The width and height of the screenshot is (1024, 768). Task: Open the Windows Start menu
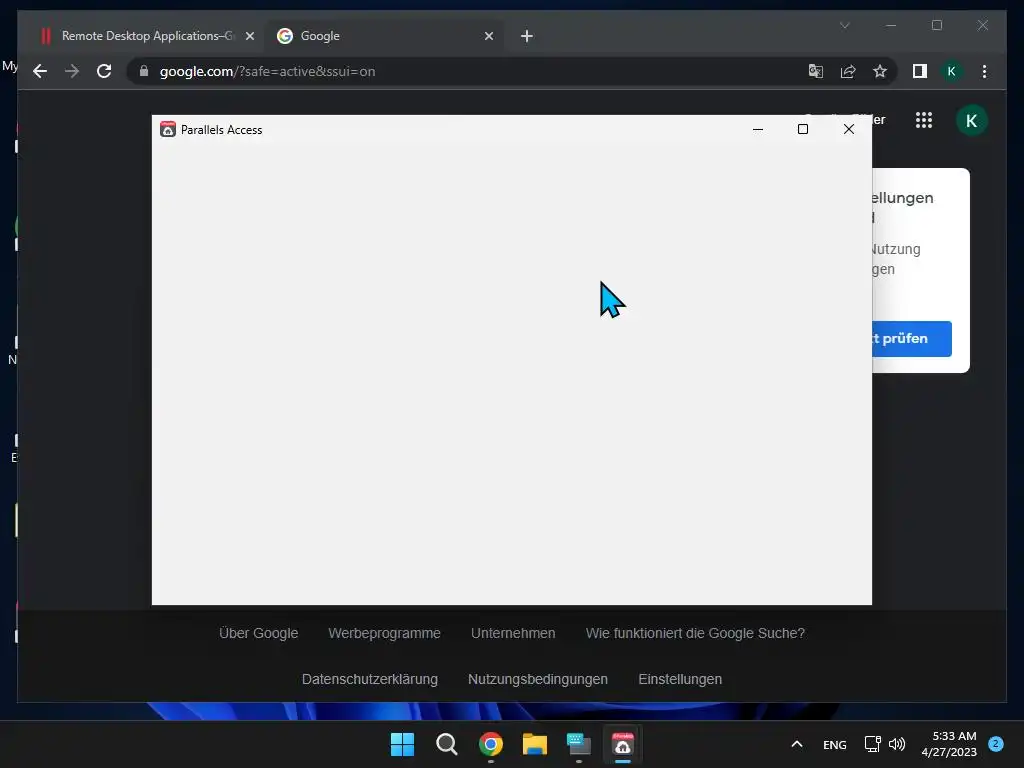click(402, 744)
